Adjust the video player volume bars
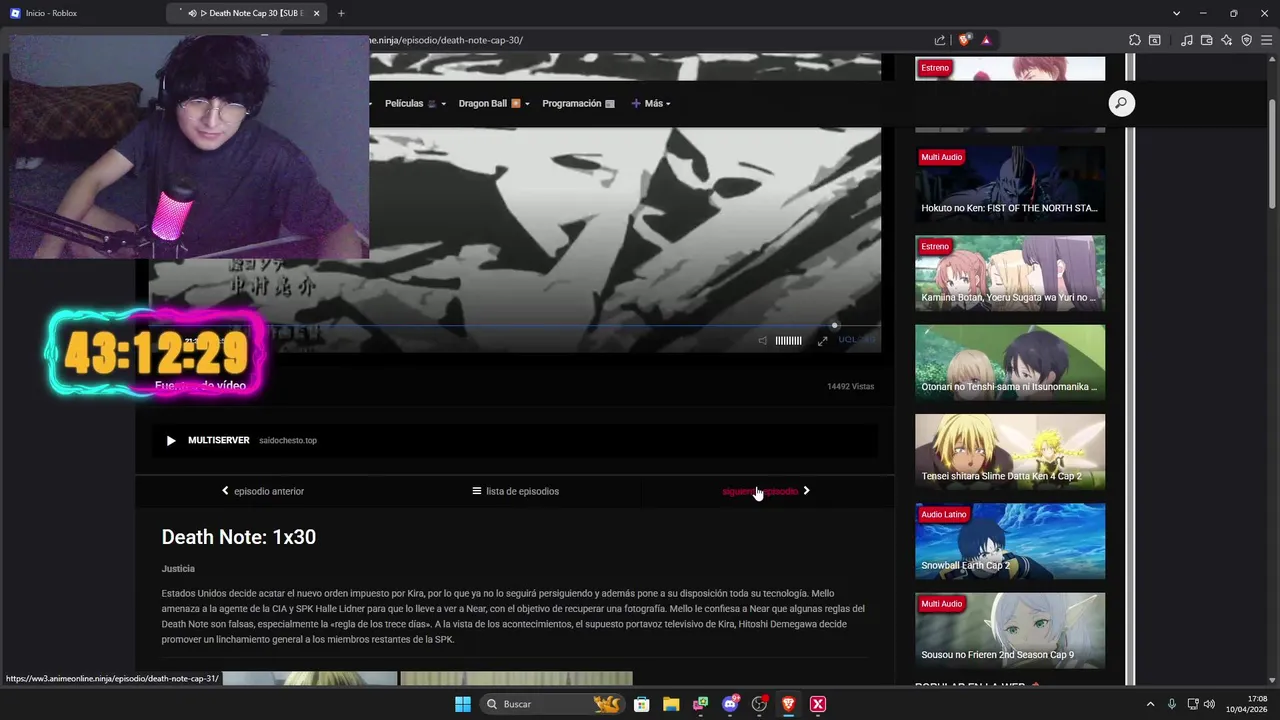 pyautogui.click(x=788, y=341)
